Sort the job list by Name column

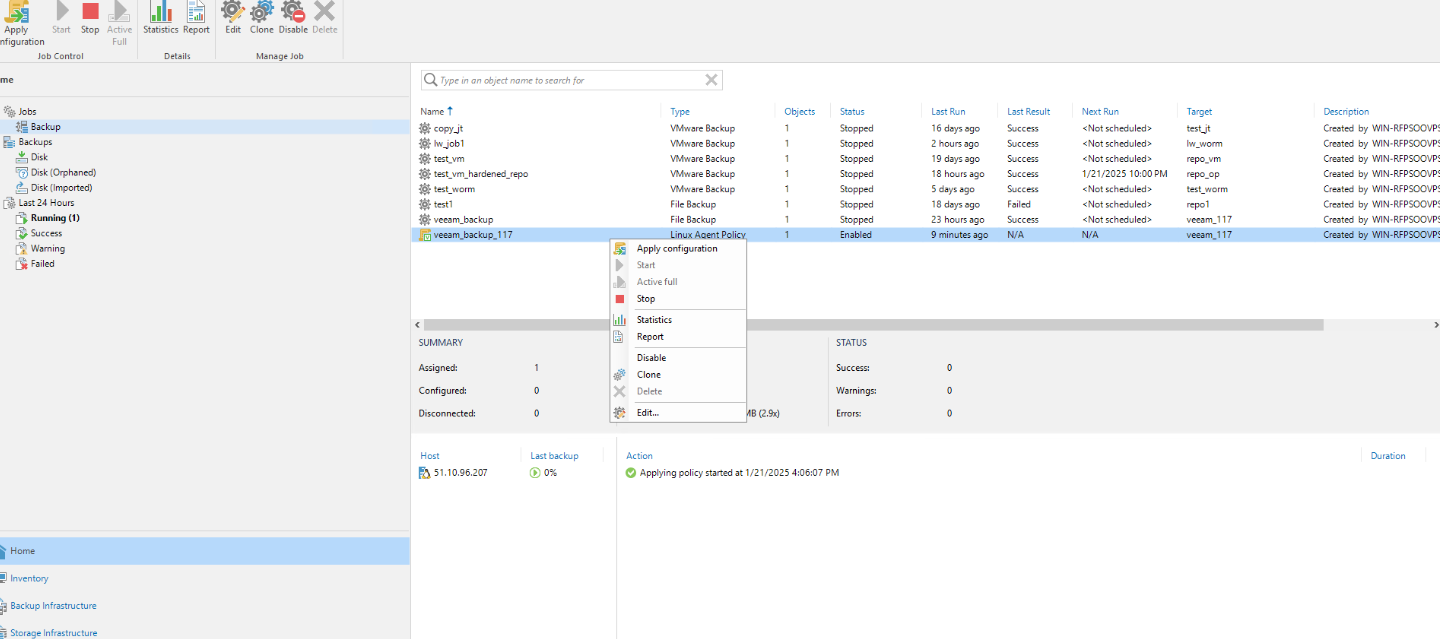pyautogui.click(x=432, y=112)
